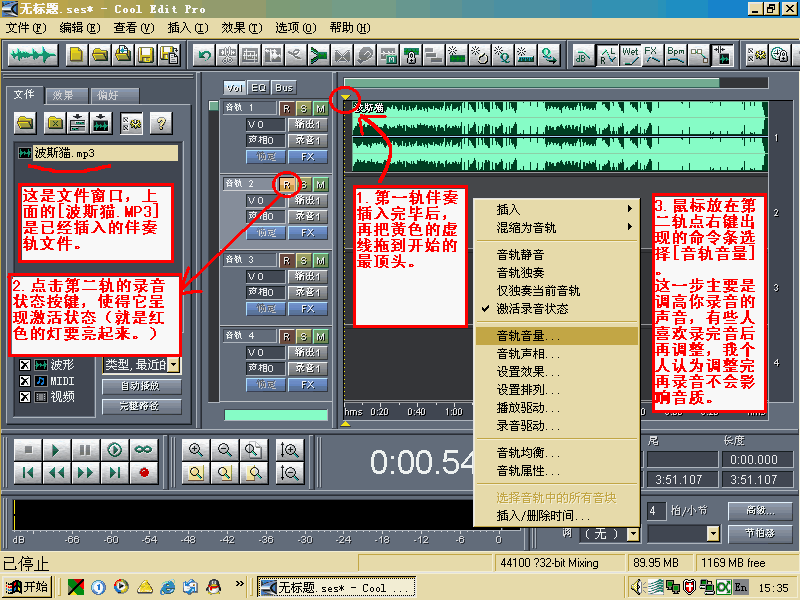Toggle the R record arm on track 1

[x=286, y=109]
